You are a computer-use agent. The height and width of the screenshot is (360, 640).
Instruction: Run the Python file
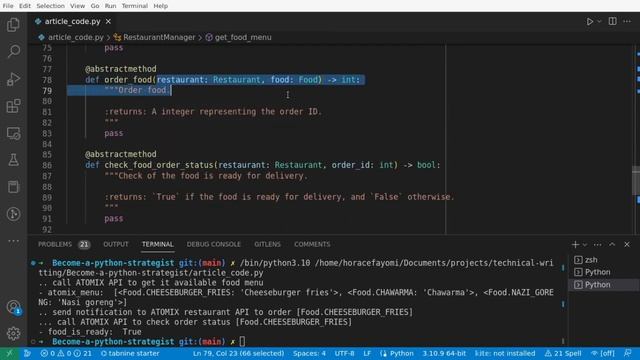coord(590,21)
